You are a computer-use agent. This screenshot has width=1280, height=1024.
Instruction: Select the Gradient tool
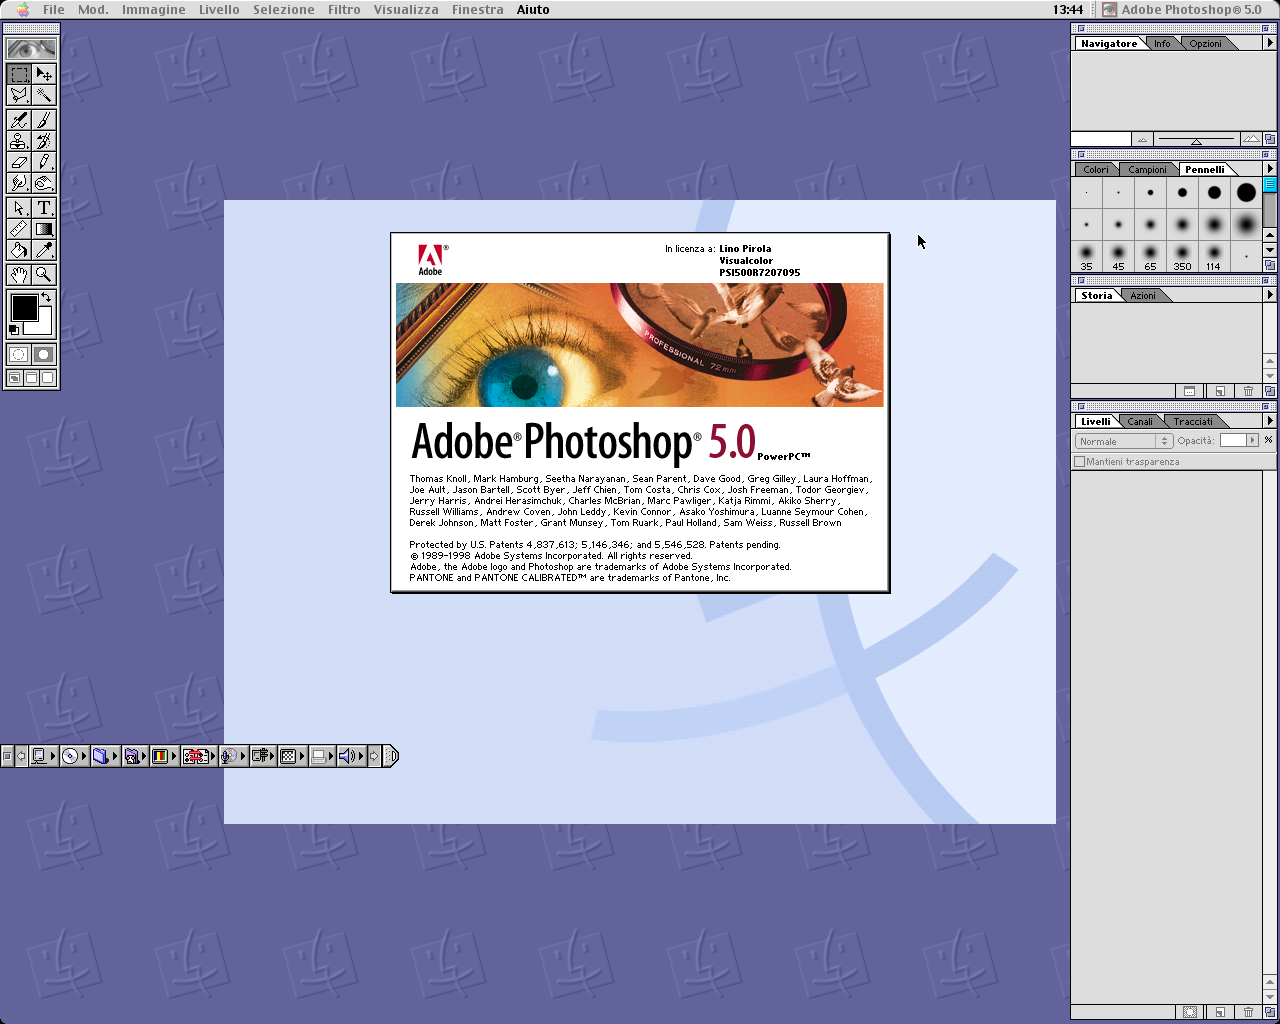tap(44, 229)
